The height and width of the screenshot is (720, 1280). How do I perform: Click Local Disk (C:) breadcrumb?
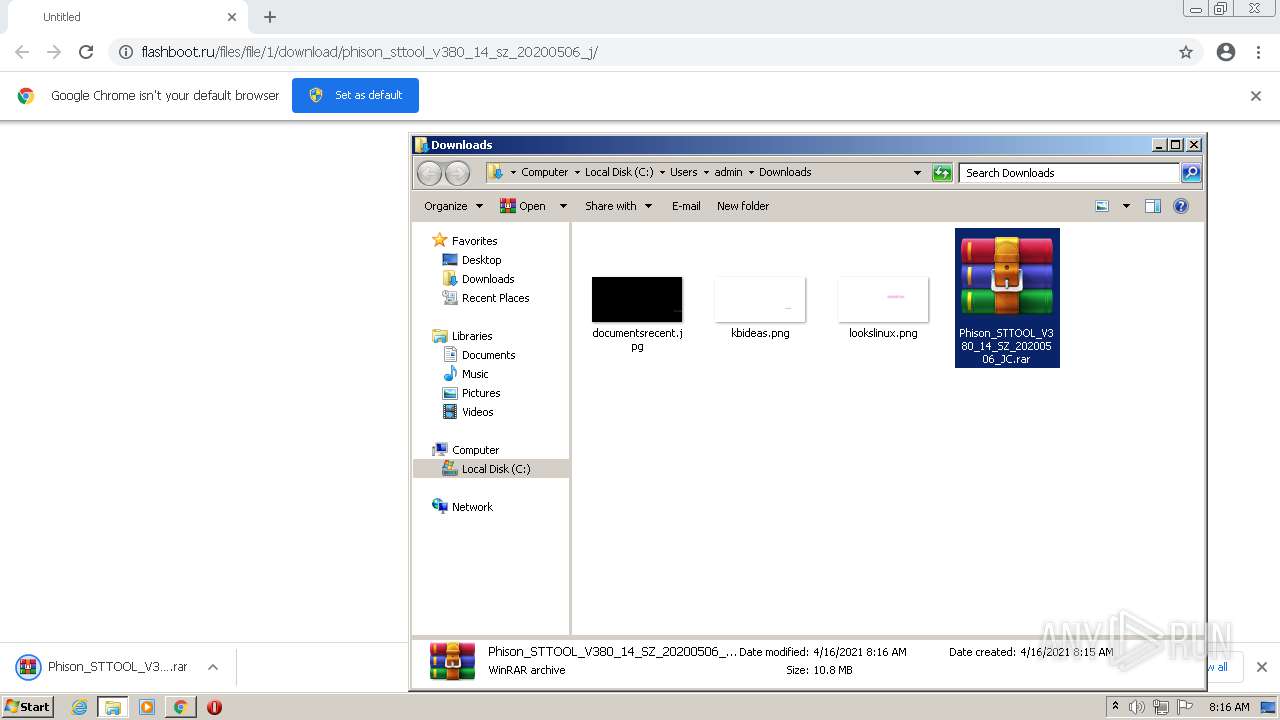pos(619,172)
